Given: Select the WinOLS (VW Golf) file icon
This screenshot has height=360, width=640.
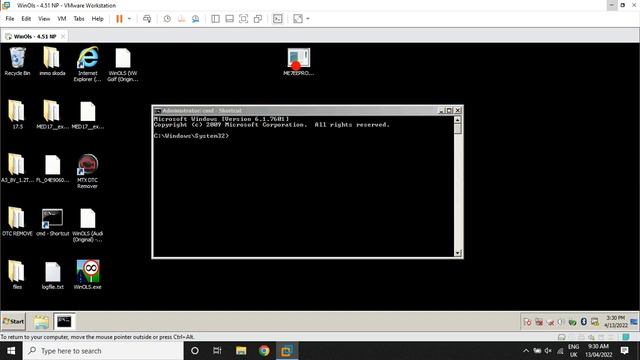Looking at the screenshot, I should [122, 64].
